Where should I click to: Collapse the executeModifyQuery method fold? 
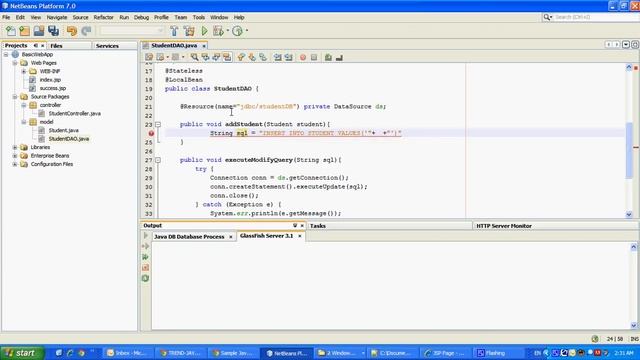158,160
